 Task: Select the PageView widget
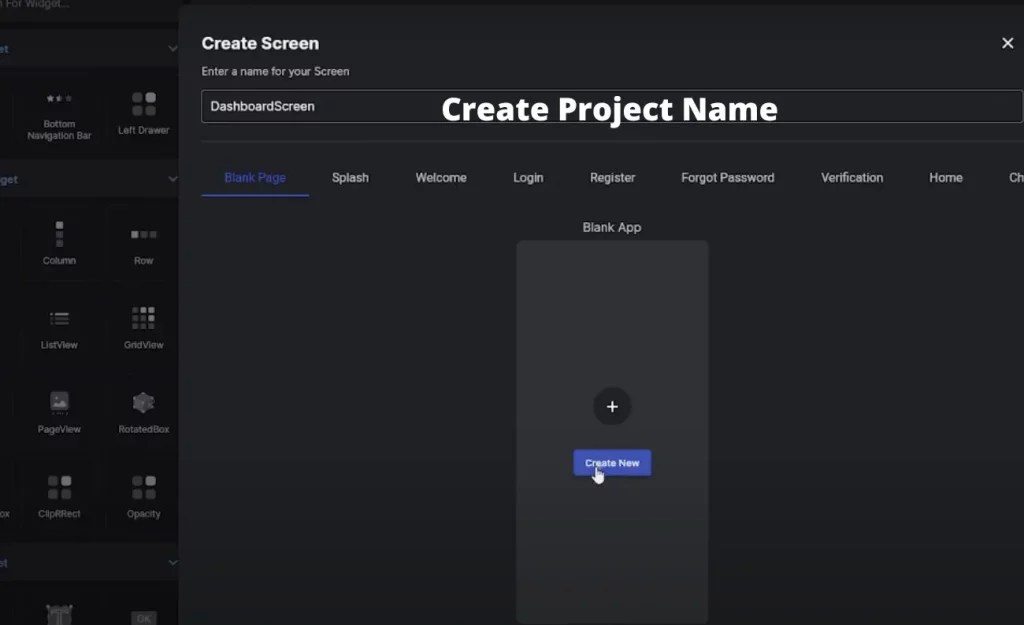[x=58, y=410]
